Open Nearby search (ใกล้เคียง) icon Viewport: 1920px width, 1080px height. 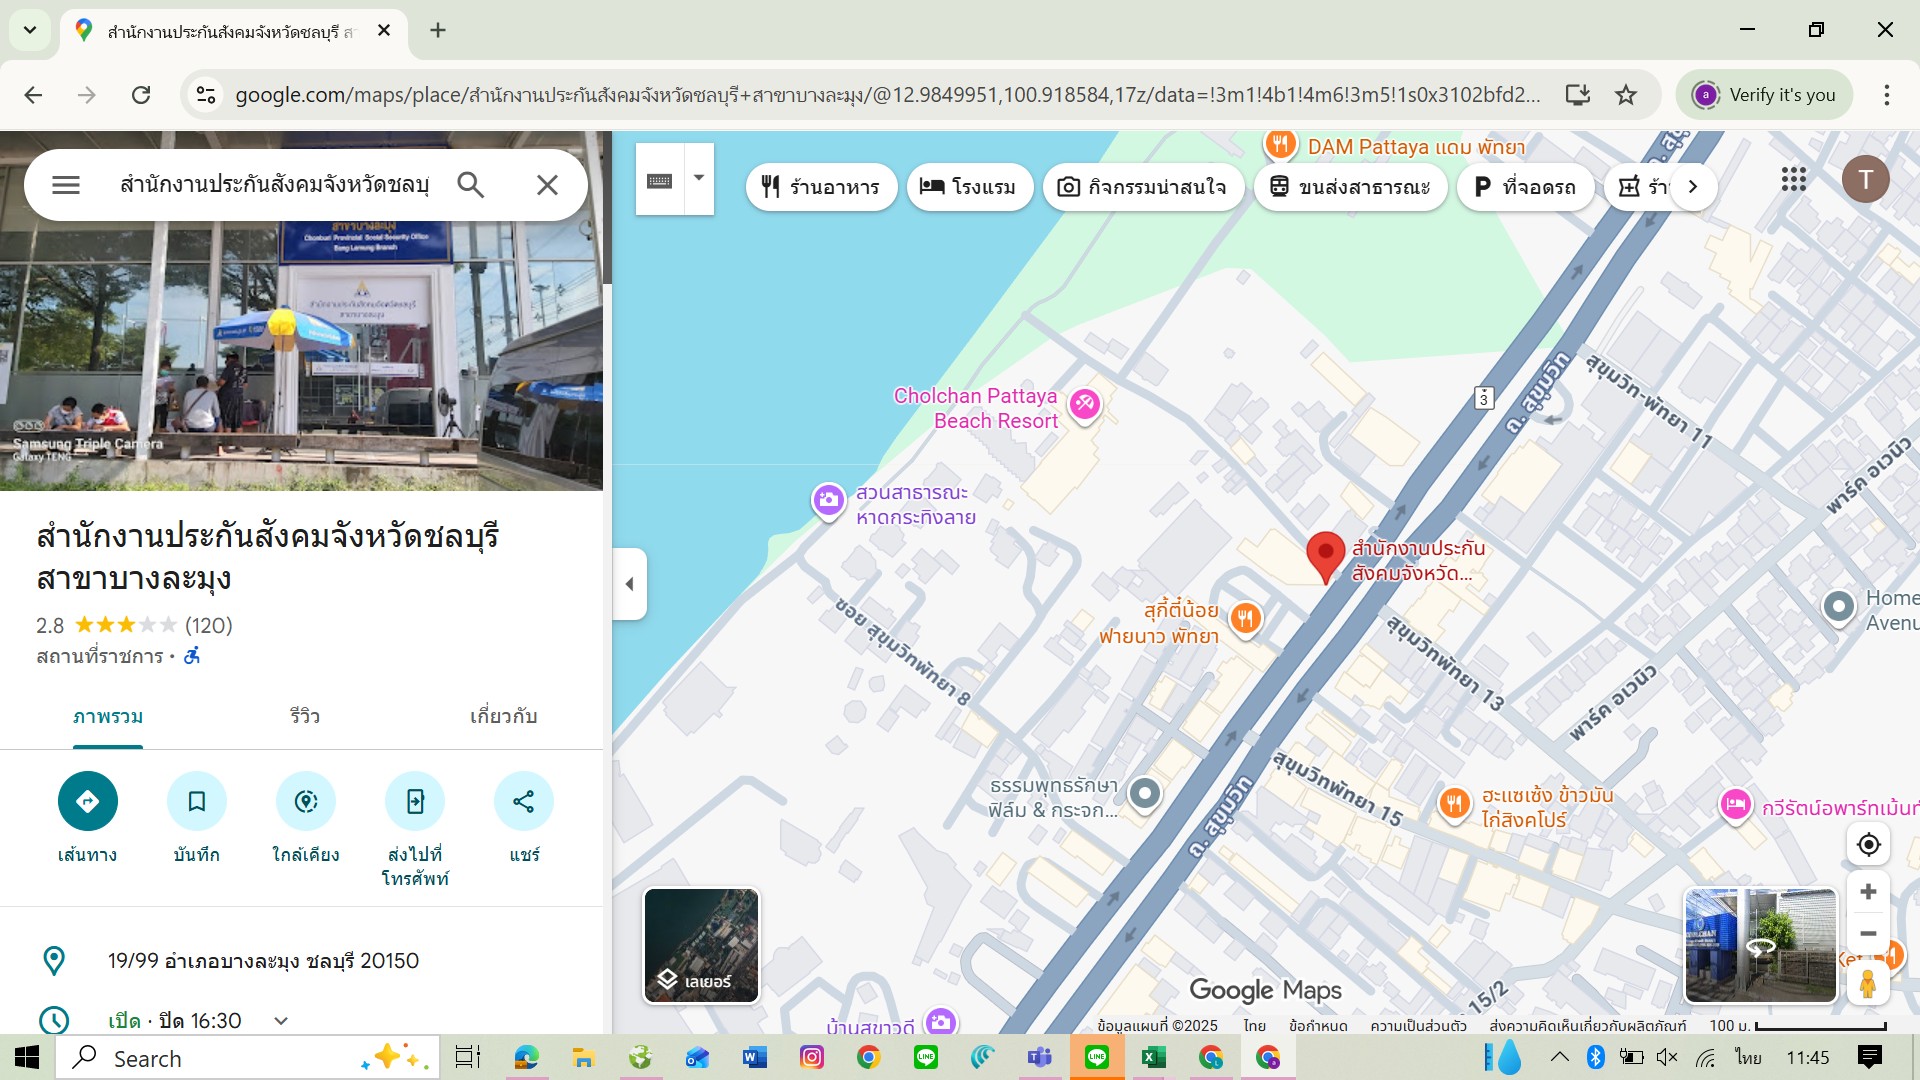point(305,801)
